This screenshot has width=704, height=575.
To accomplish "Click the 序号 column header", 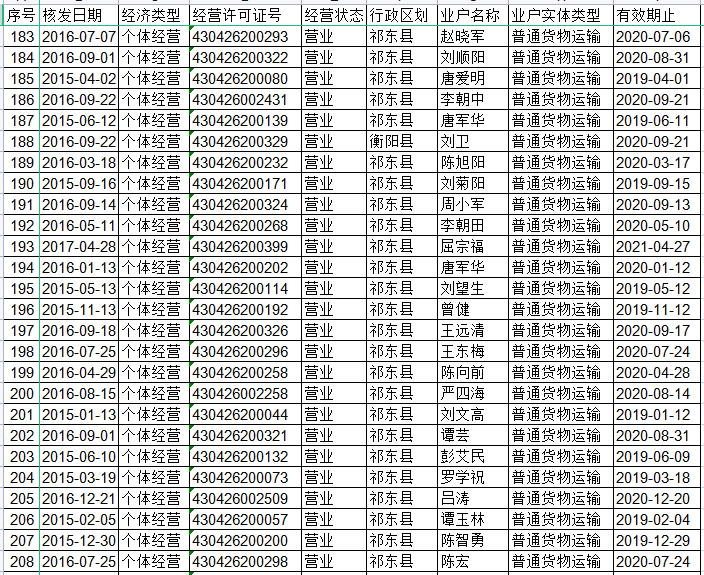I will click(20, 15).
